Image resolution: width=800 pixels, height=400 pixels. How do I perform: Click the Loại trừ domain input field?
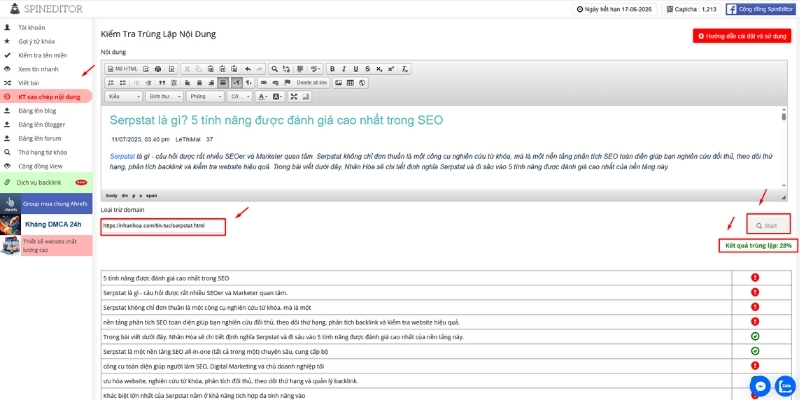[163, 227]
